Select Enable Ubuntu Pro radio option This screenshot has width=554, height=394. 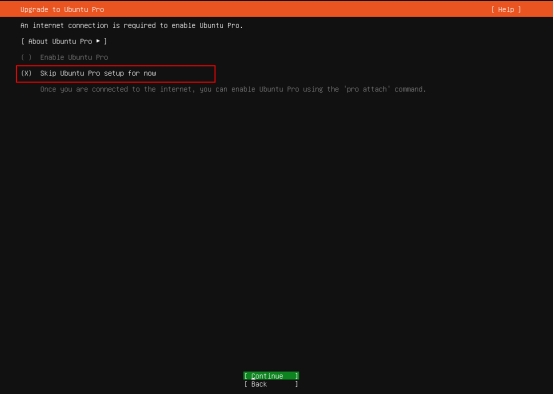coord(64,57)
